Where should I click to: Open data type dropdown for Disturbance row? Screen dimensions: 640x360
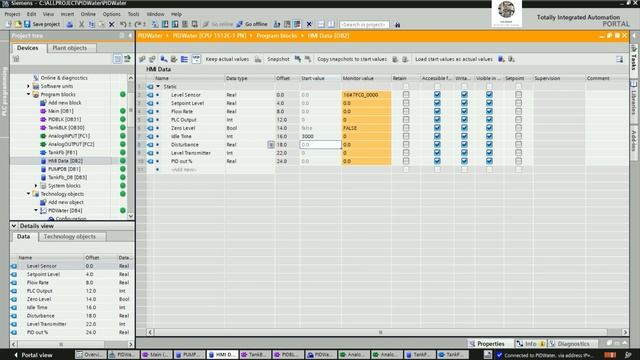[271, 144]
